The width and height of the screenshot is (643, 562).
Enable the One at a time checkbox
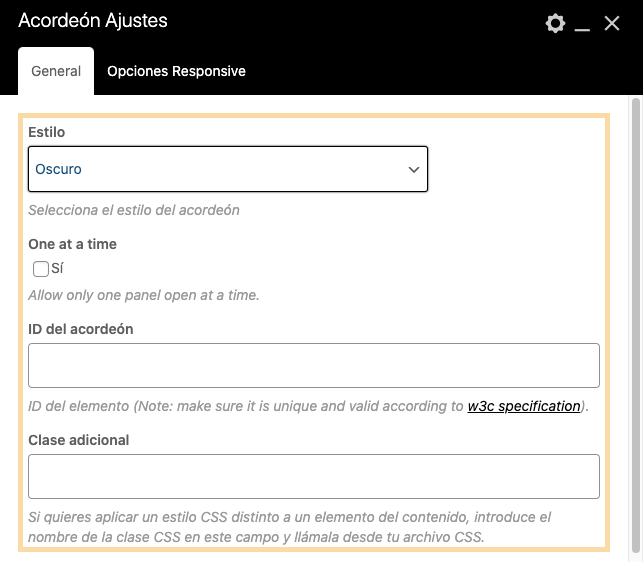coord(41,269)
